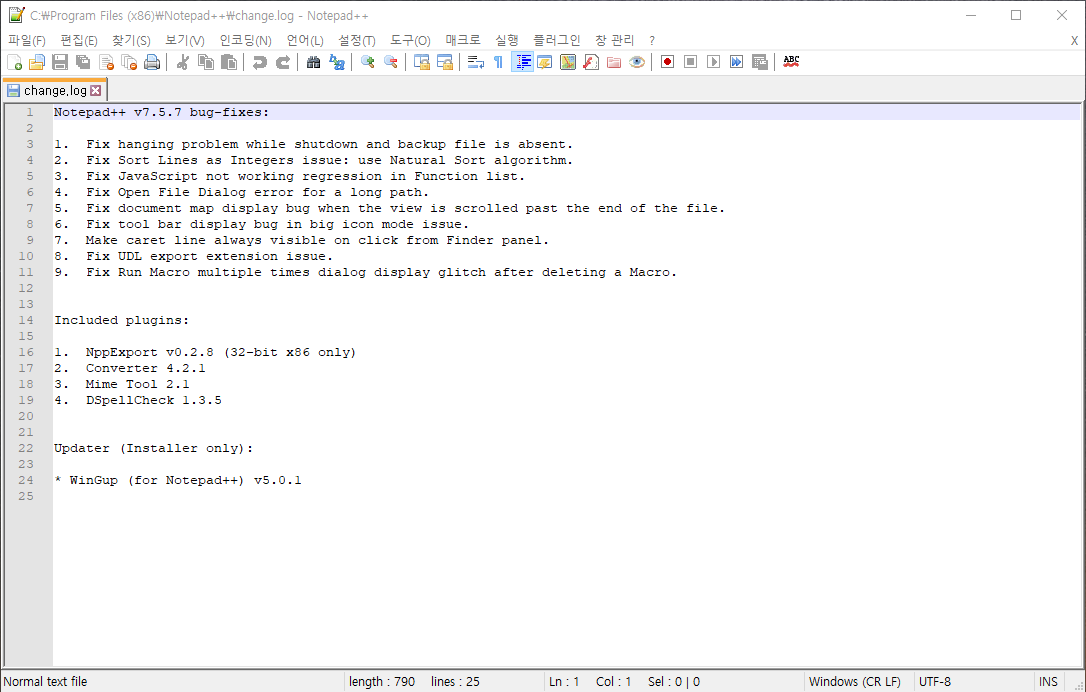The height and width of the screenshot is (692, 1086).
Task: Open the 창 관리 menu
Action: click(614, 41)
